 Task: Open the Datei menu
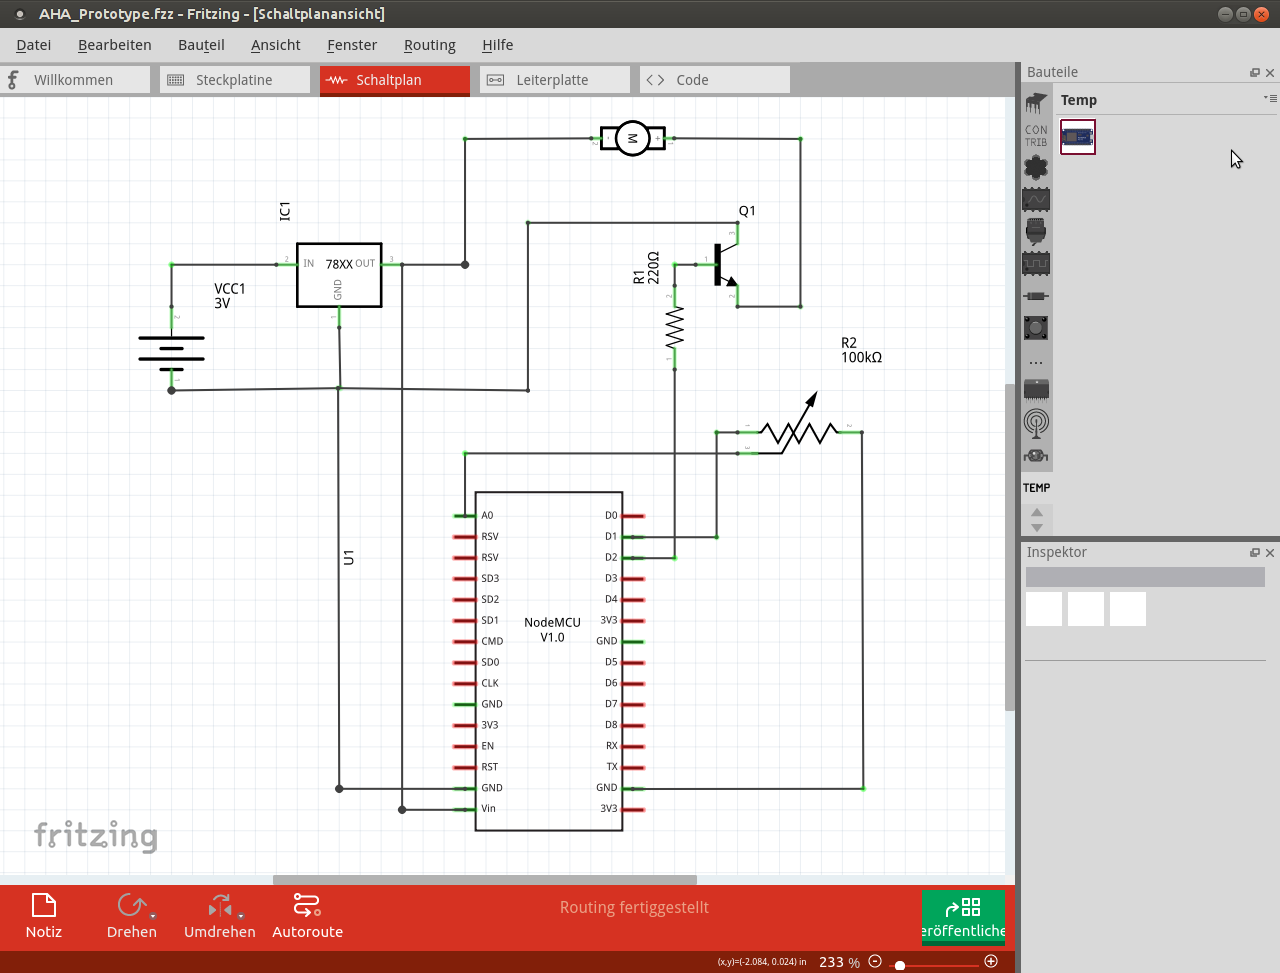(x=34, y=45)
